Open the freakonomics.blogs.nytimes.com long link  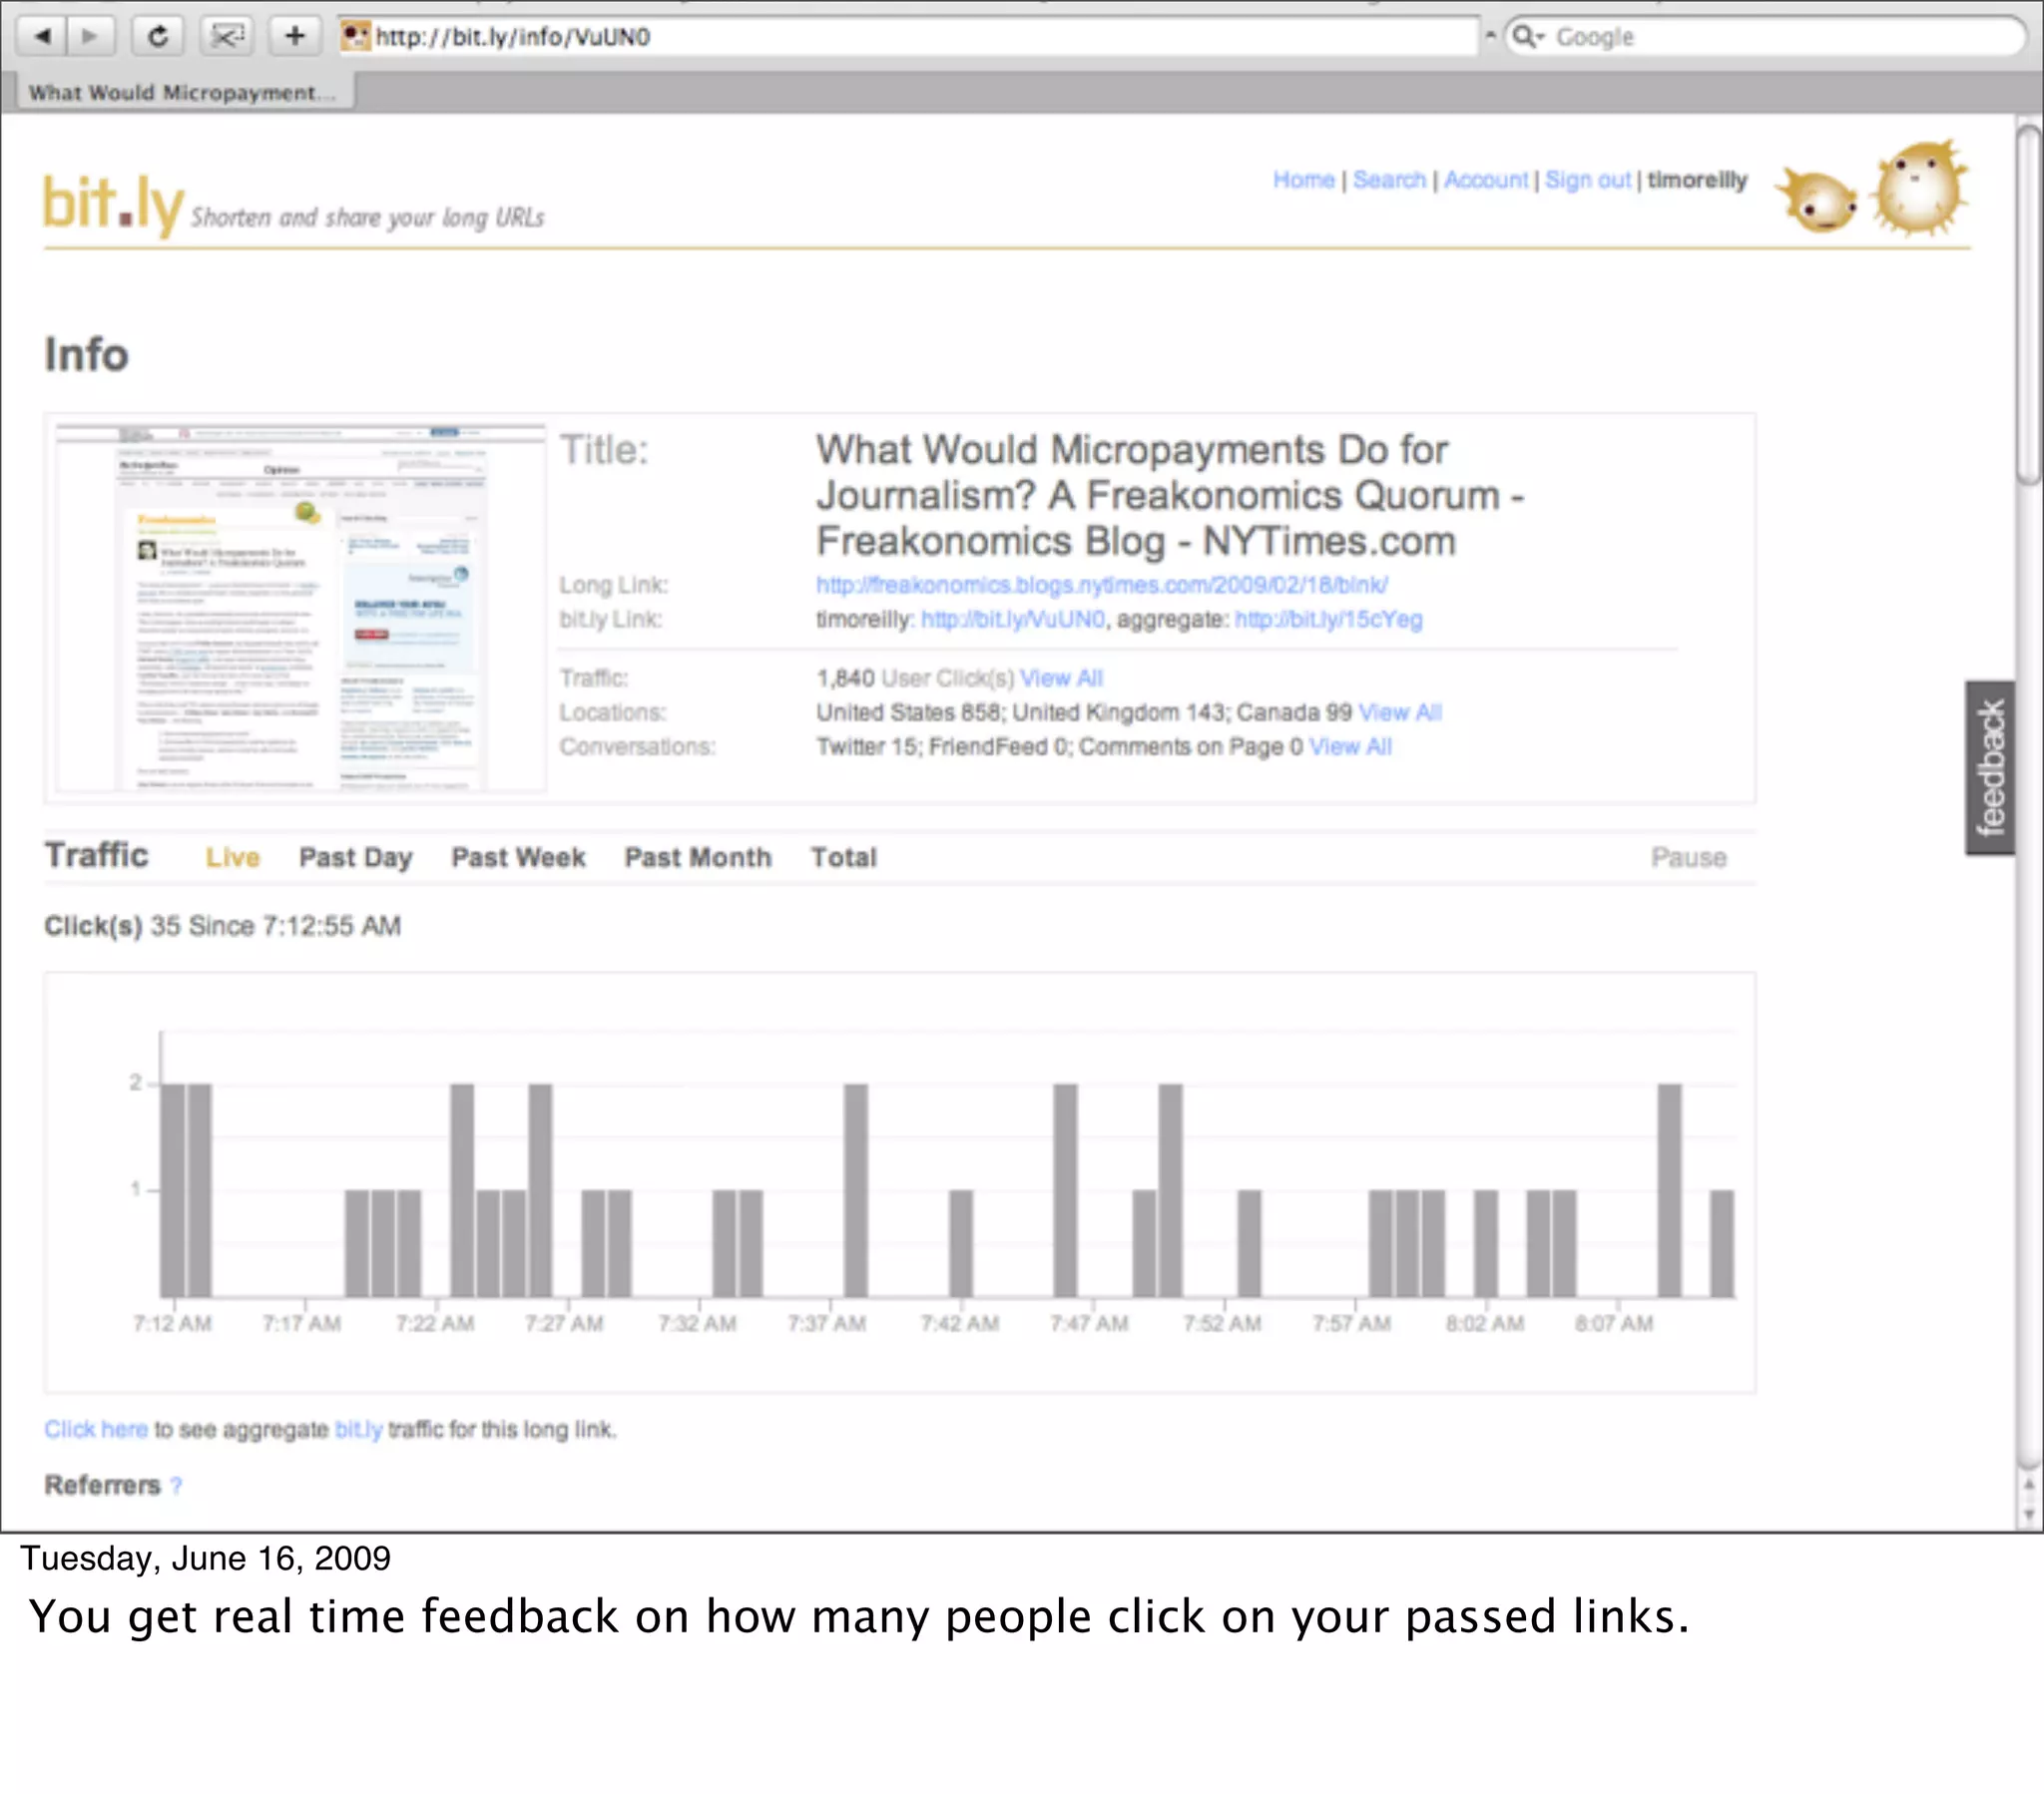pyautogui.click(x=1101, y=585)
